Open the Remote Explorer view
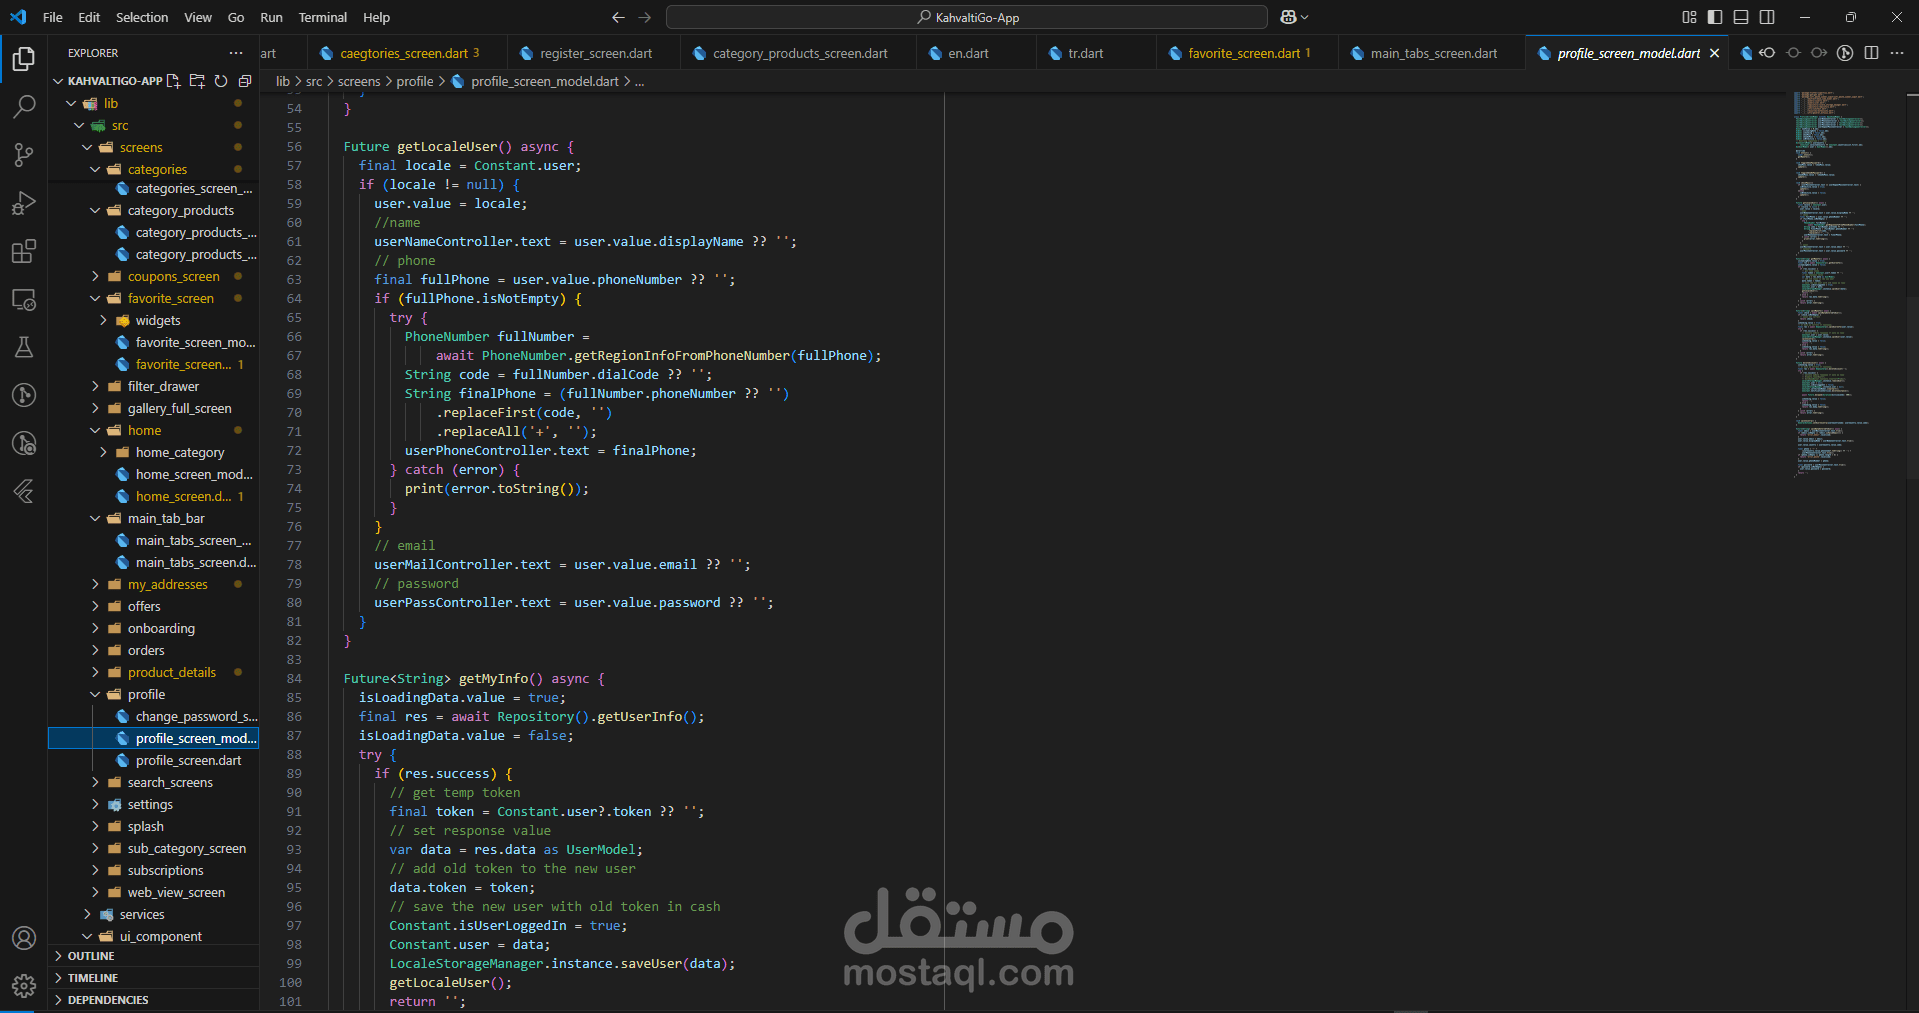Screen dimensions: 1919x1013 click(x=24, y=299)
